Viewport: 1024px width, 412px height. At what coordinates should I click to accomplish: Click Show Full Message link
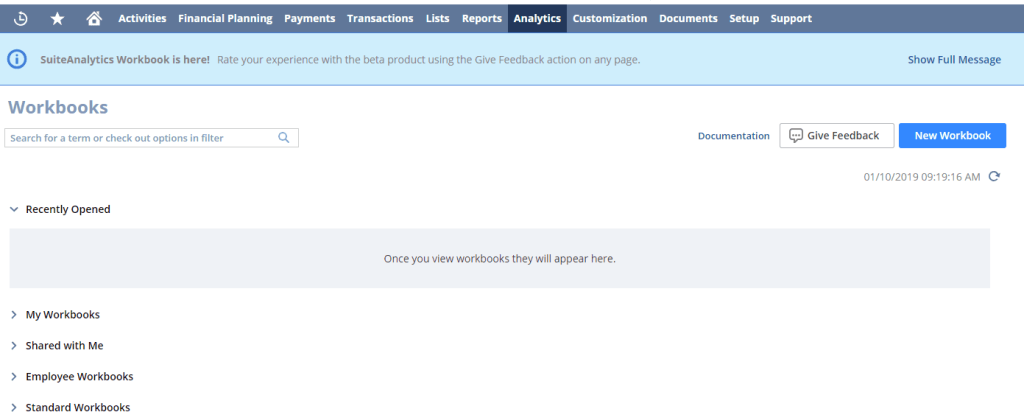pos(954,59)
